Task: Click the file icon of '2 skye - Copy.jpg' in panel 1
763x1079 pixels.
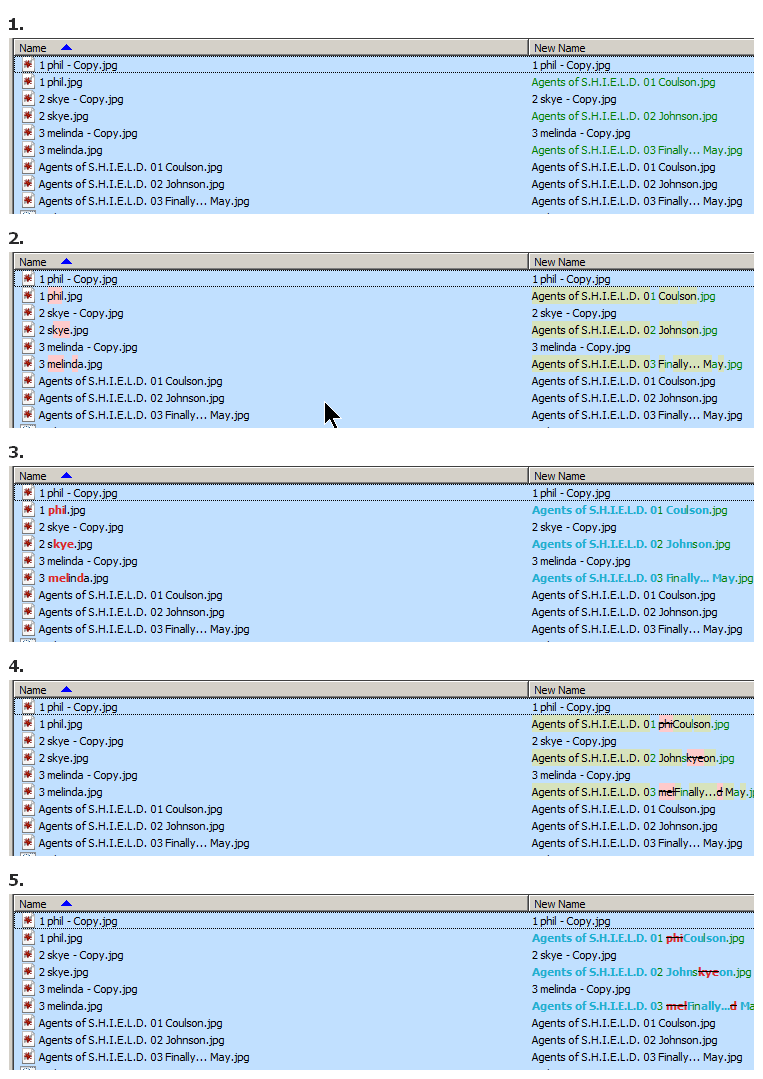Action: click(28, 99)
